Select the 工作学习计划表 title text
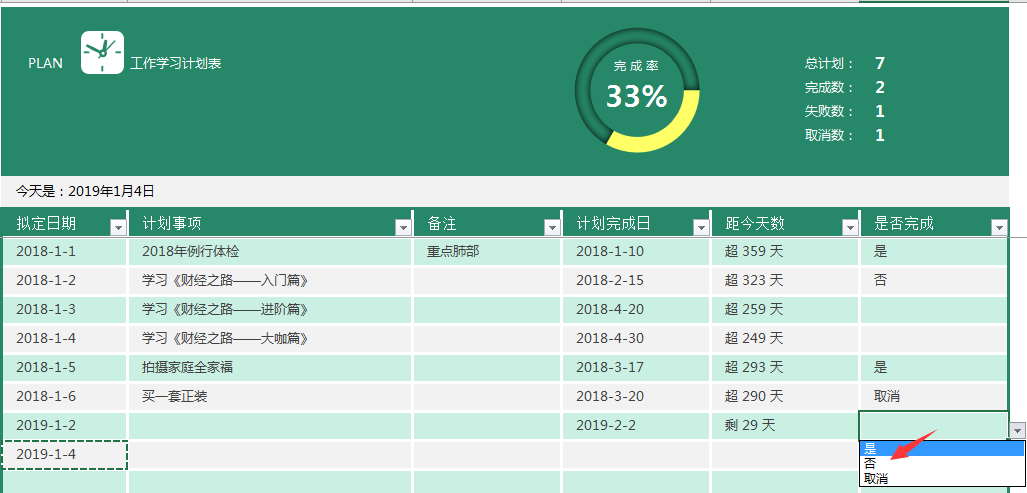This screenshot has height=493, width=1027. point(176,64)
